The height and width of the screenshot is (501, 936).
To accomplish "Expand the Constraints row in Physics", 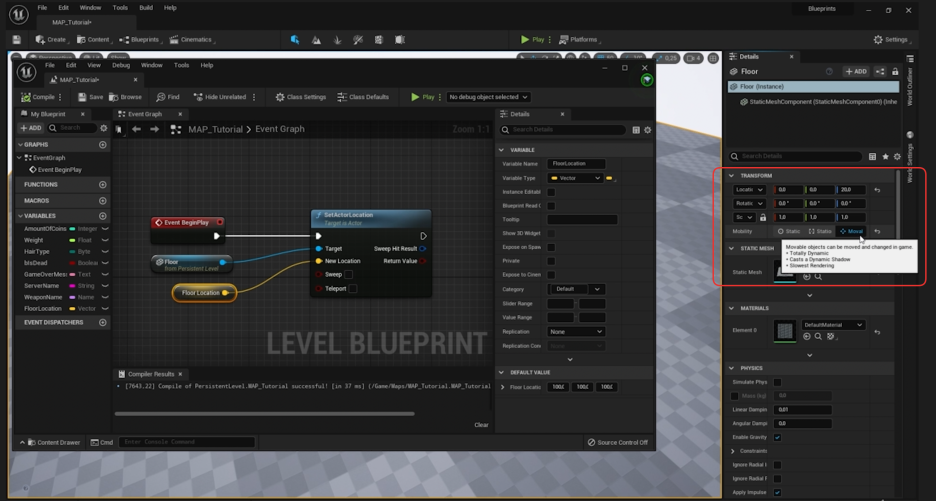I will 733,451.
